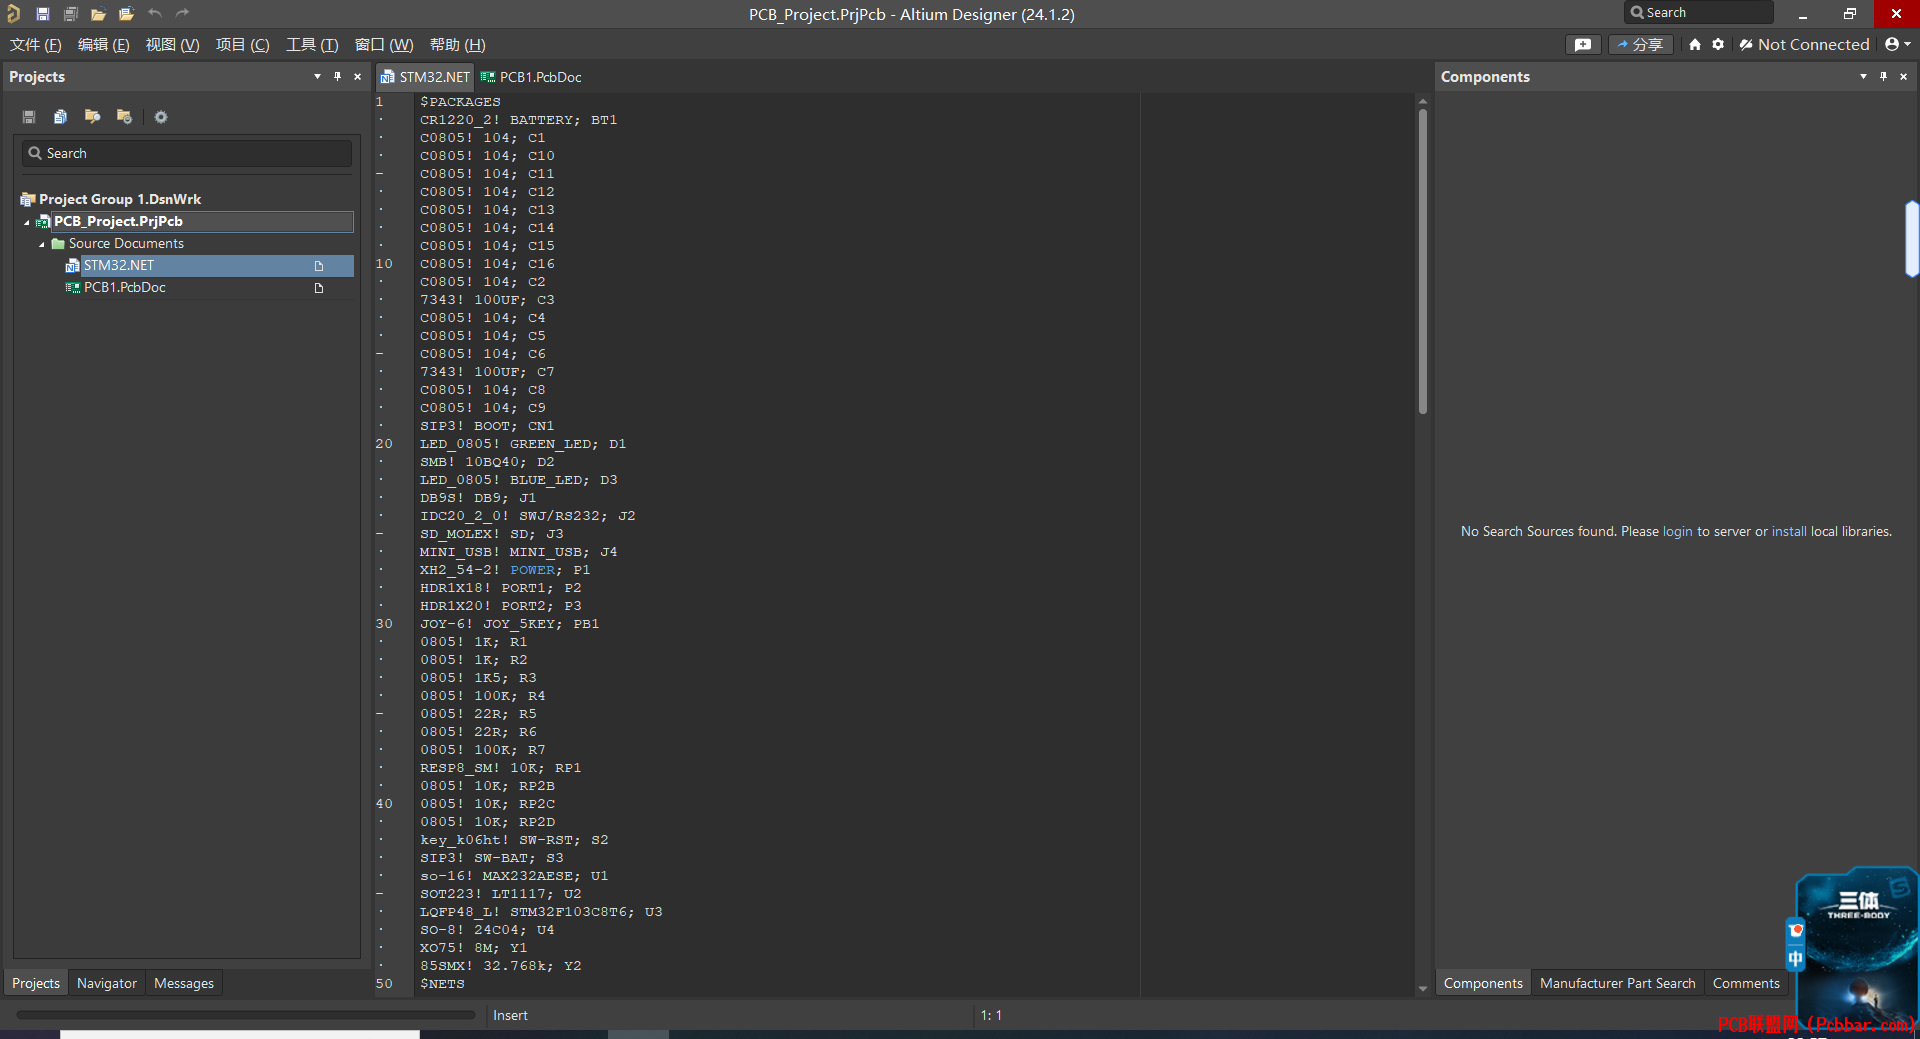Viewport: 1920px width, 1039px height.
Task: Click the editor vertical scrollbar thumb
Action: tap(1422, 260)
